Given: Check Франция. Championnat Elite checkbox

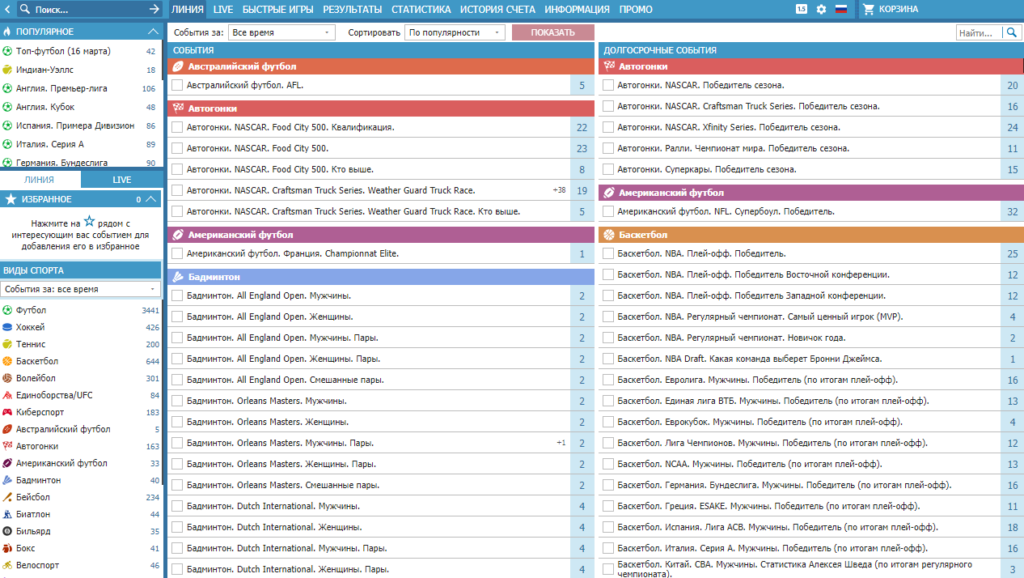Looking at the screenshot, I should click(177, 253).
